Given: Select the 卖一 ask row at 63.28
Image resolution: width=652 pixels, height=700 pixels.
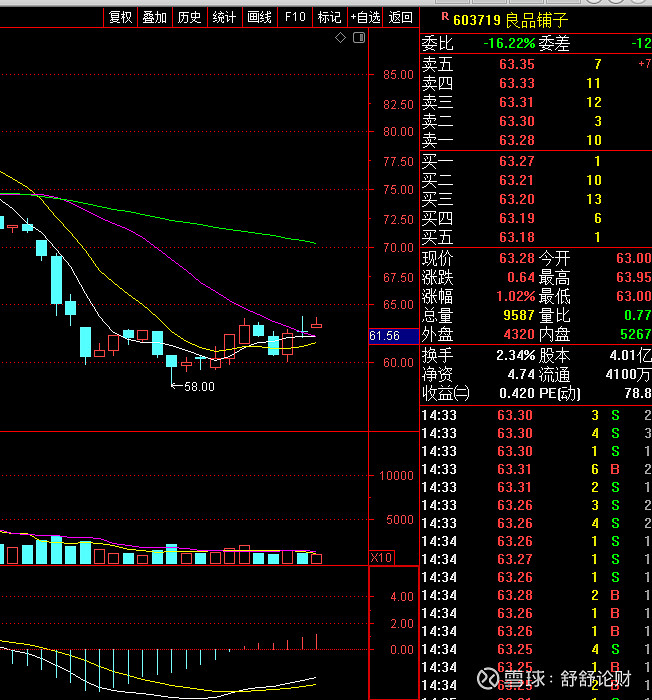Looking at the screenshot, I should pos(517,140).
